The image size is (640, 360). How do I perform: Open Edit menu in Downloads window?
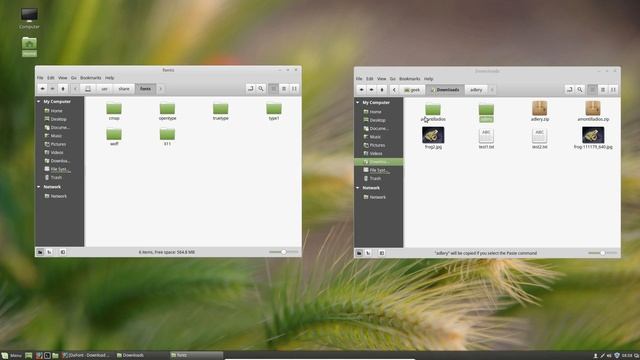pyautogui.click(x=370, y=79)
